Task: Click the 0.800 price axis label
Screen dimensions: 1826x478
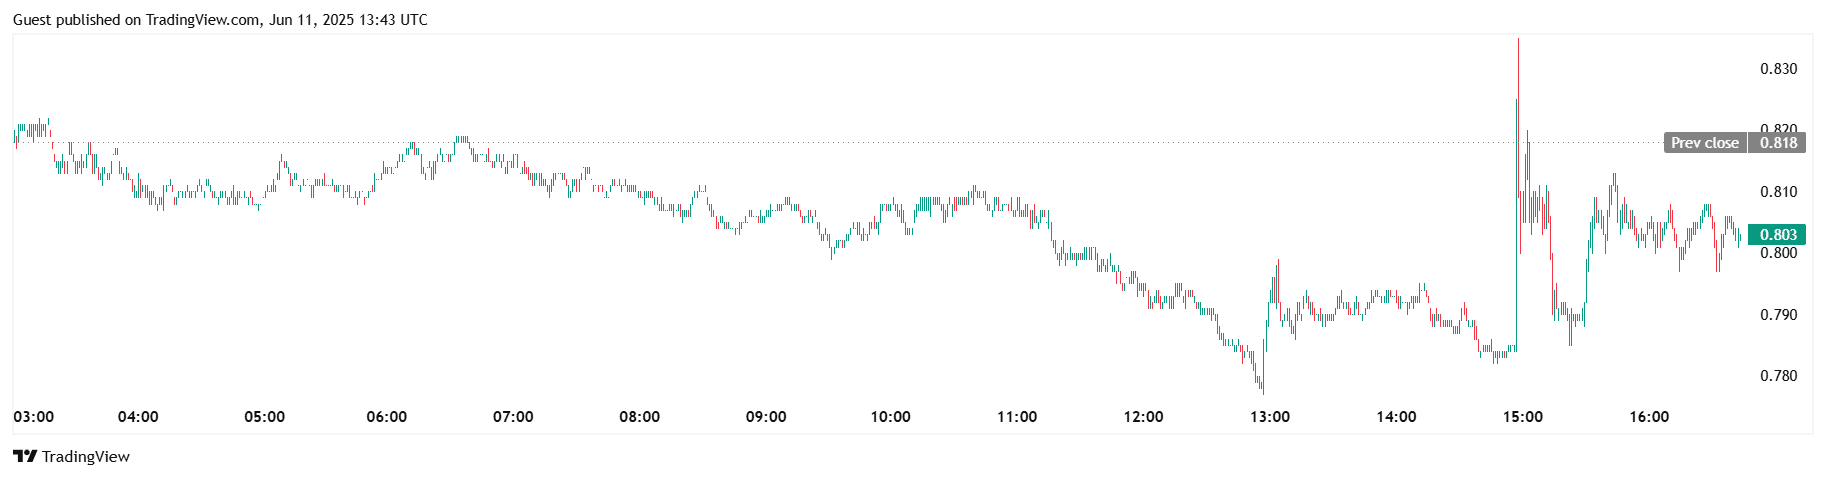Action: point(1778,253)
